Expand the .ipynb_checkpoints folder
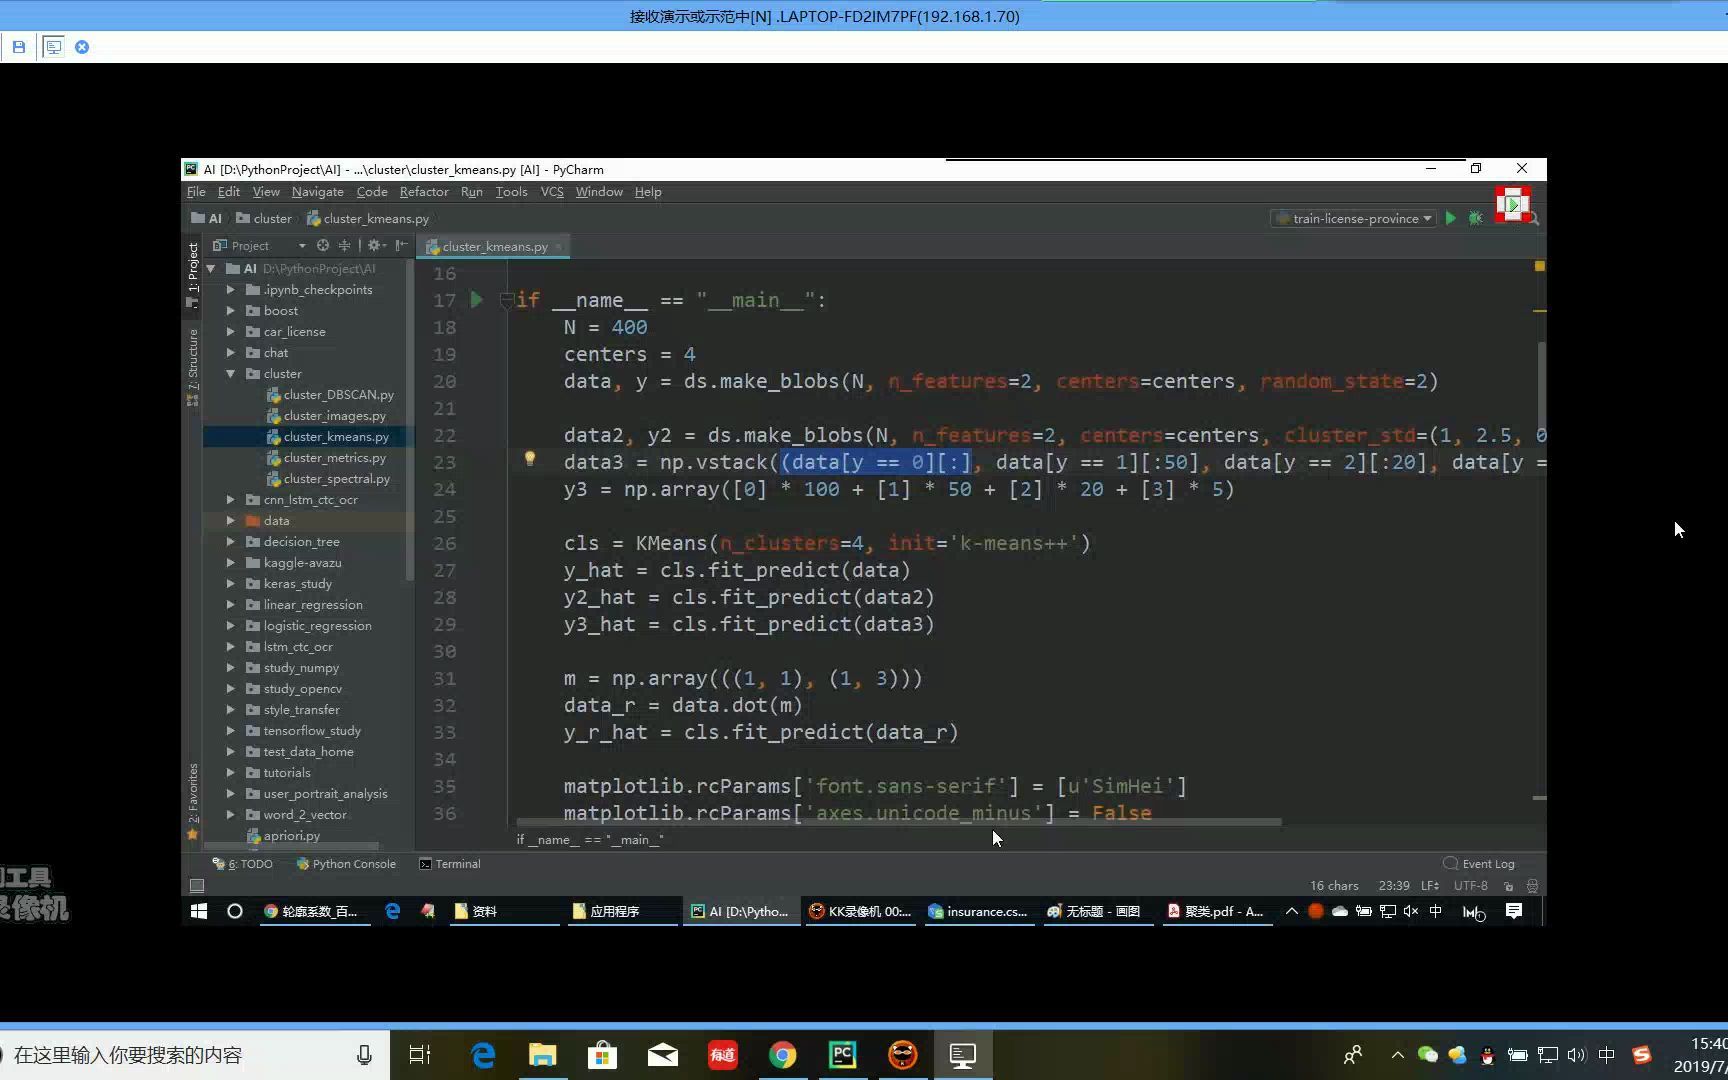Viewport: 1728px width, 1080px height. click(x=231, y=290)
